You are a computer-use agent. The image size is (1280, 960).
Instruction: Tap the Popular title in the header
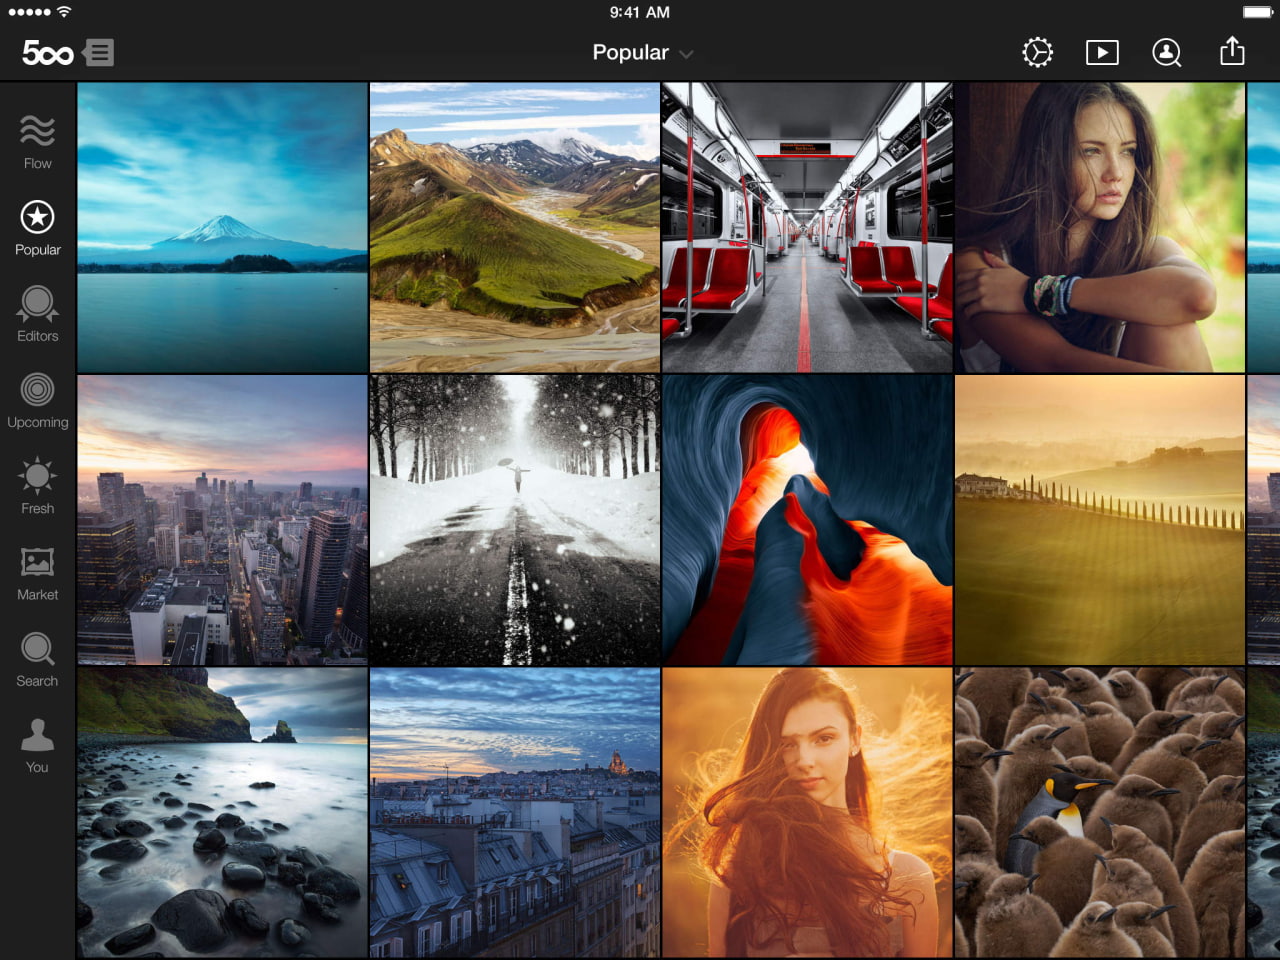[x=630, y=52]
